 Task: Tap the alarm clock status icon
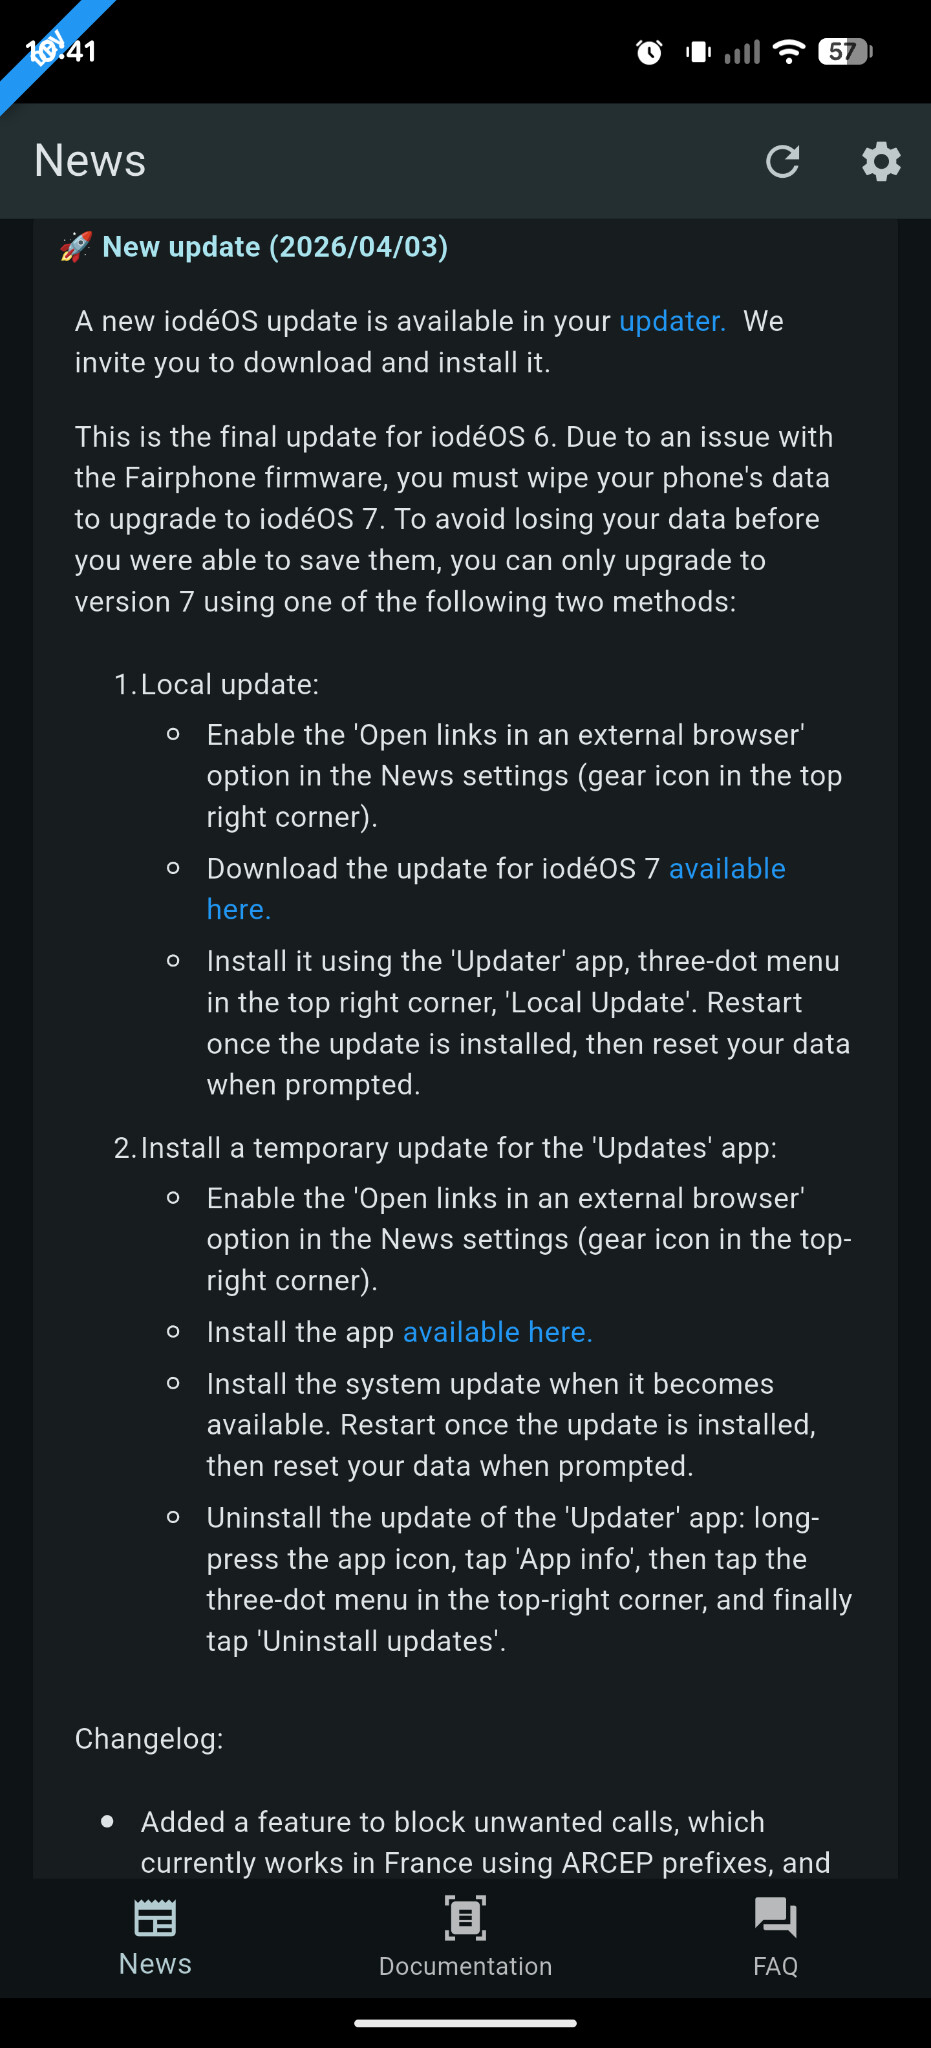(x=649, y=52)
